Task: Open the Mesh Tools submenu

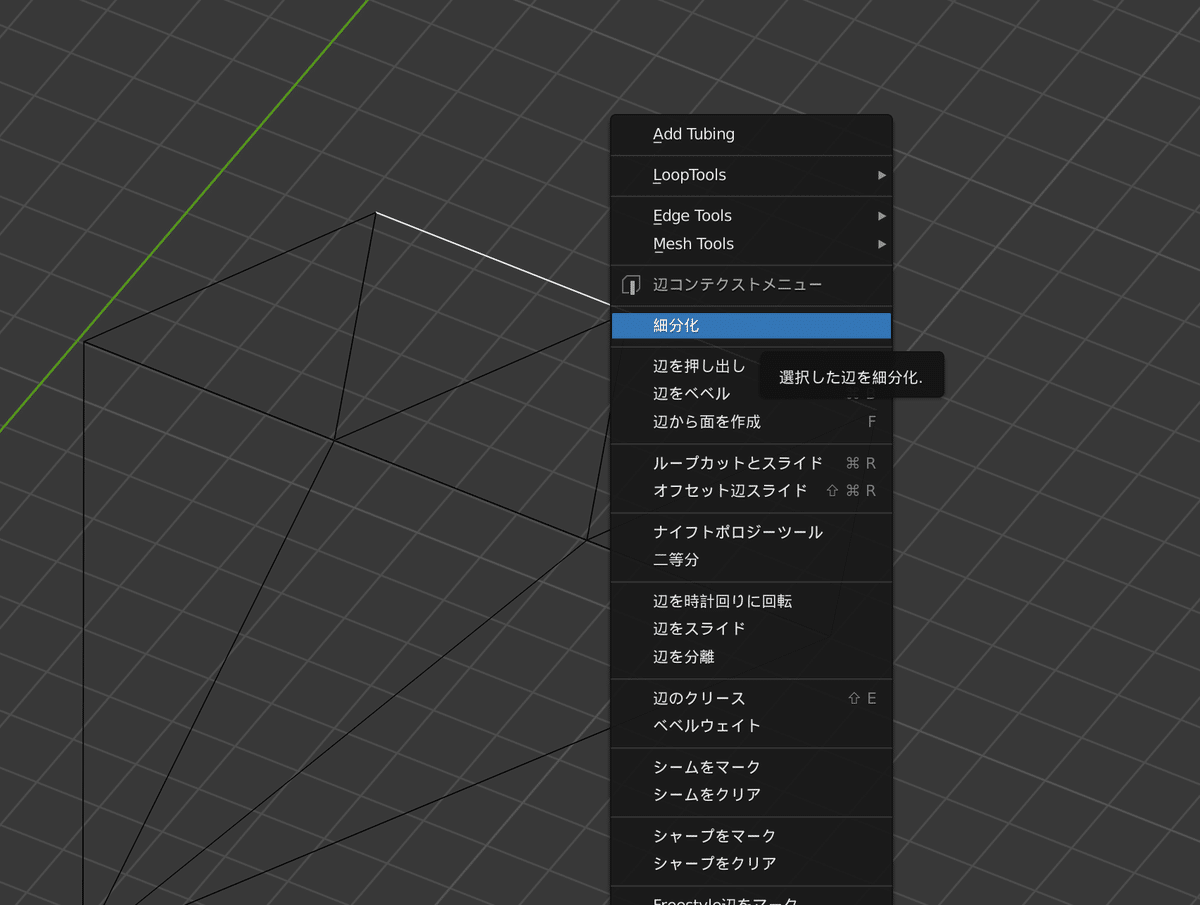Action: (x=751, y=244)
